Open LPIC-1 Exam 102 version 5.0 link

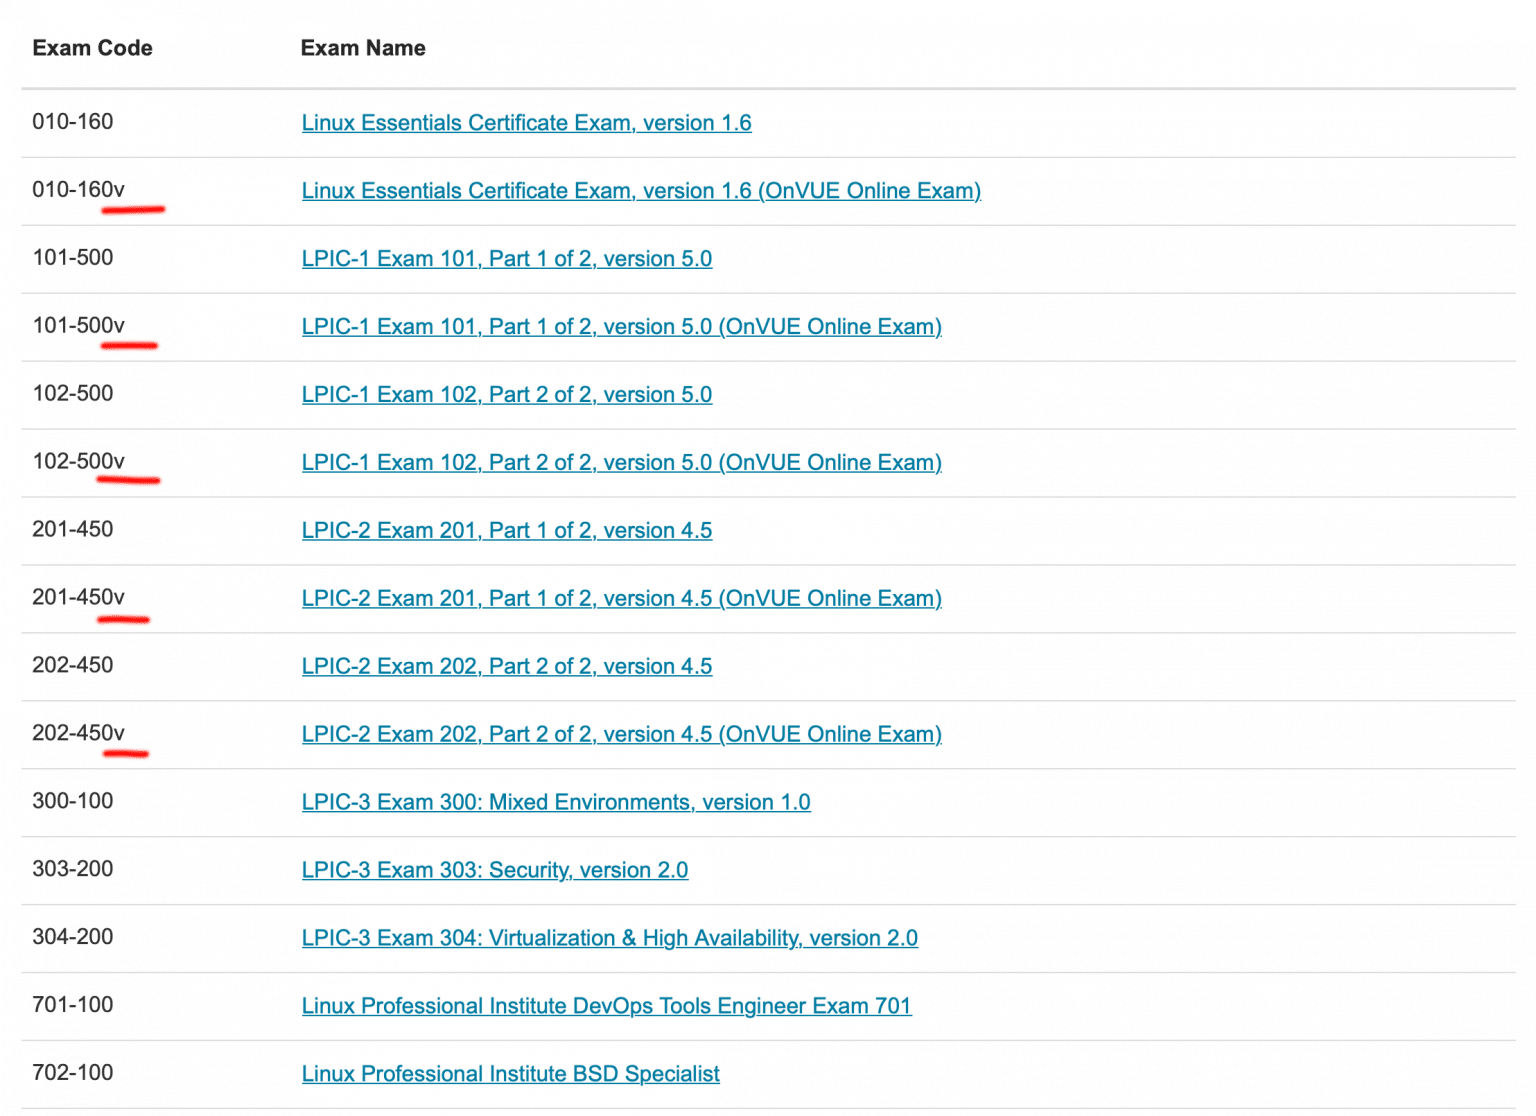(506, 395)
